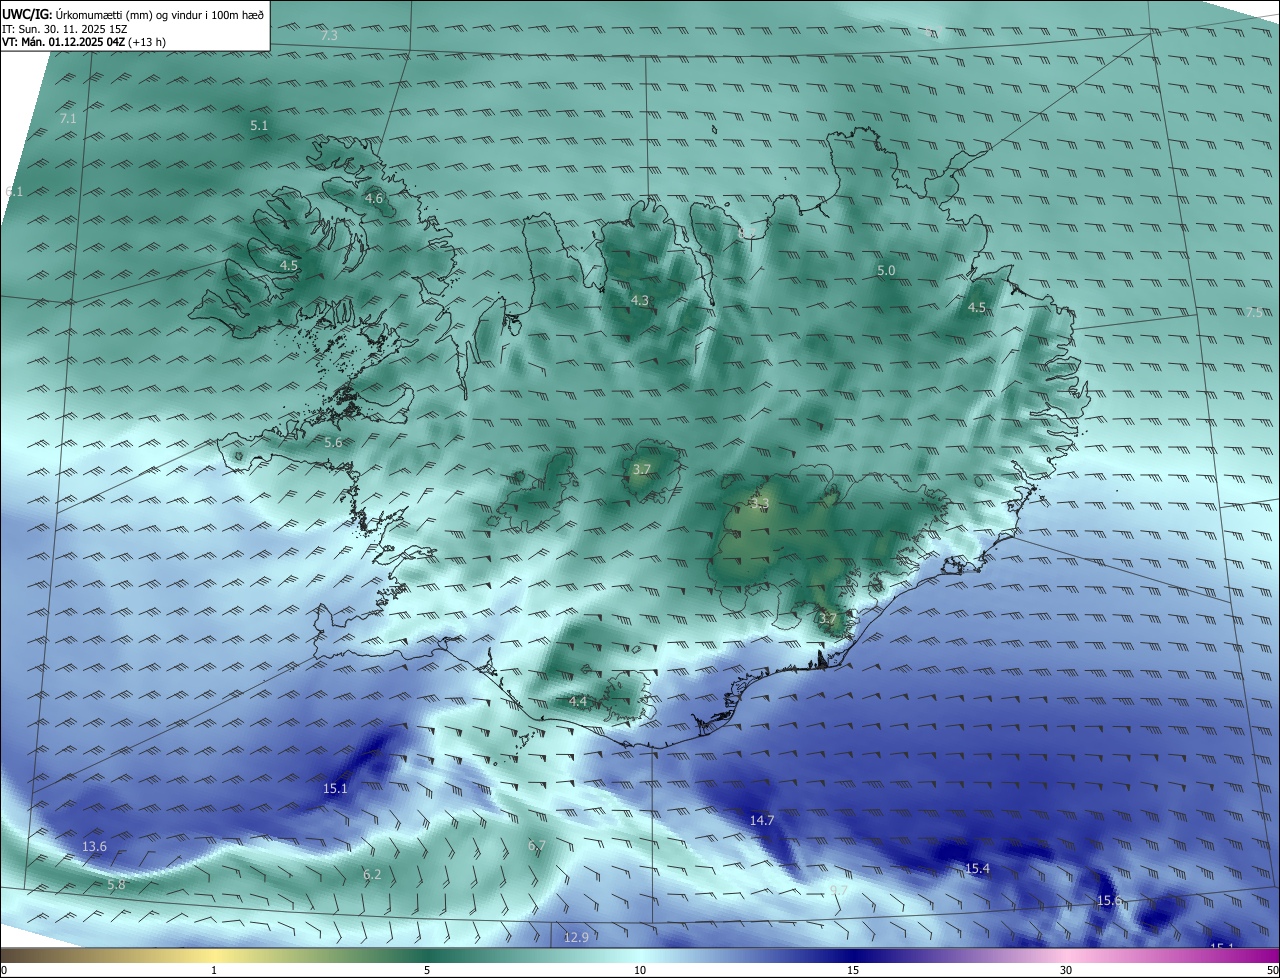Viewport: 1280px width, 978px height.
Task: Click the 9.7 value label
Action: 839,890
